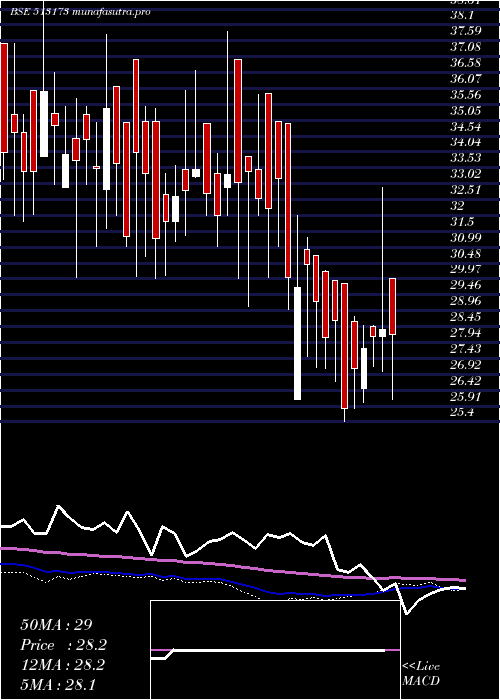Click the 50MA : 29 indicator readout
This screenshot has width=500, height=700.
pyautogui.click(x=57, y=625)
